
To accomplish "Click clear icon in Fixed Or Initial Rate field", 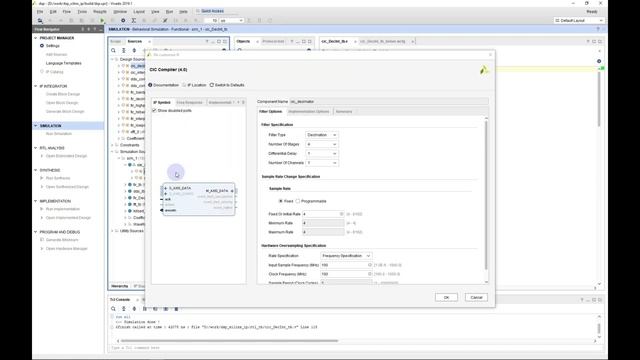I will 342,214.
